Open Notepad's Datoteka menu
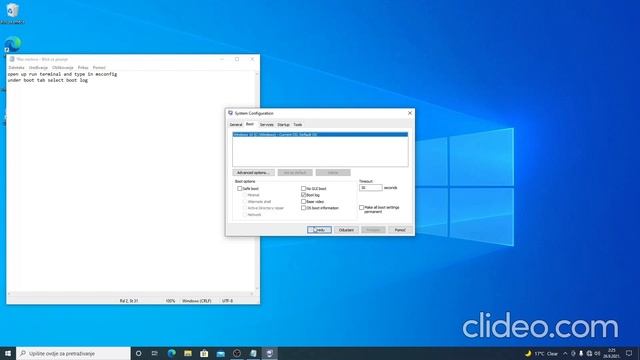The width and height of the screenshot is (640, 360). pos(16,68)
